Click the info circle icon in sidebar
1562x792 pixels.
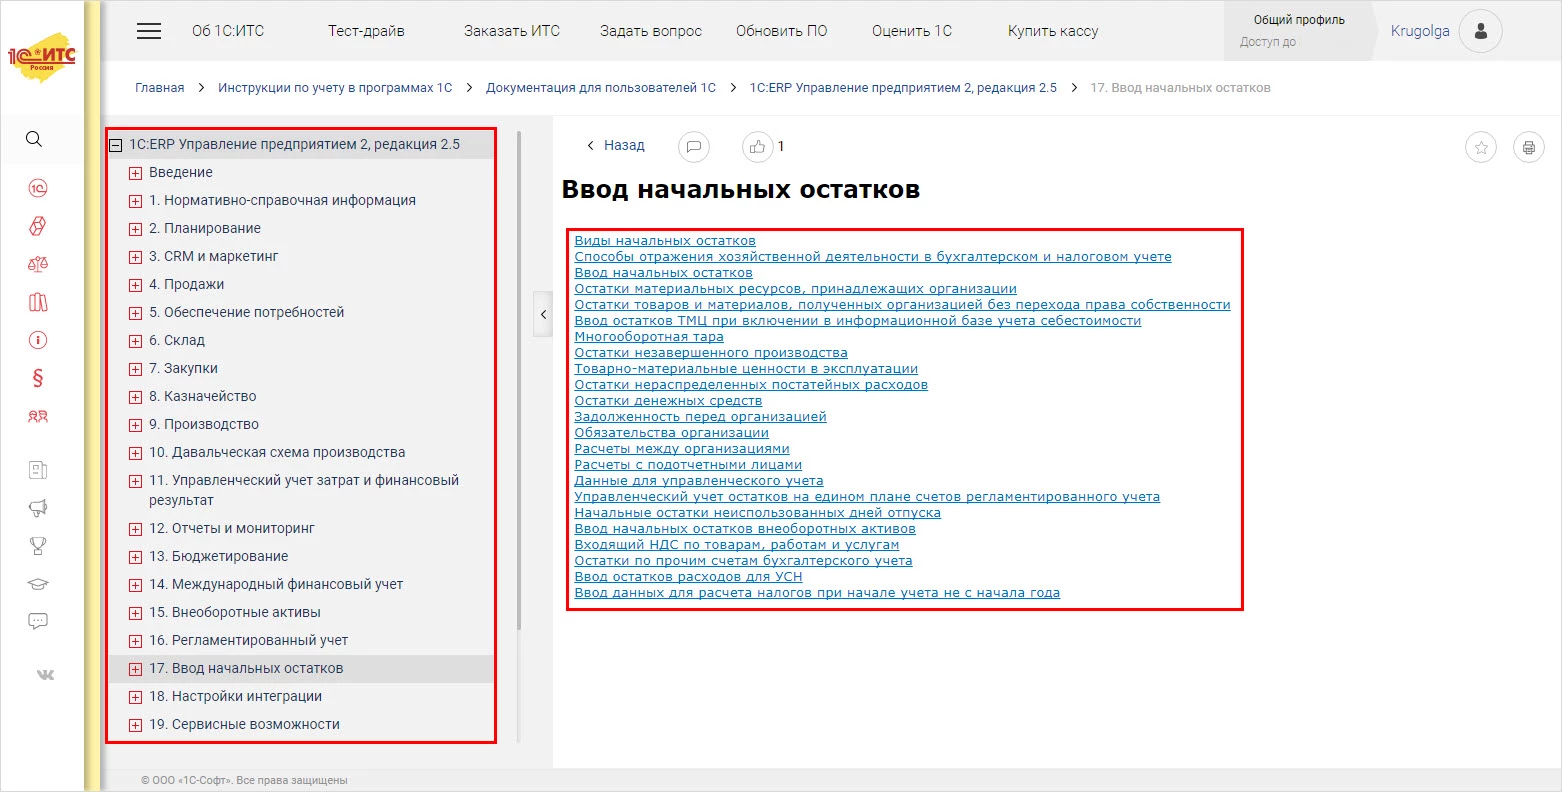point(38,340)
